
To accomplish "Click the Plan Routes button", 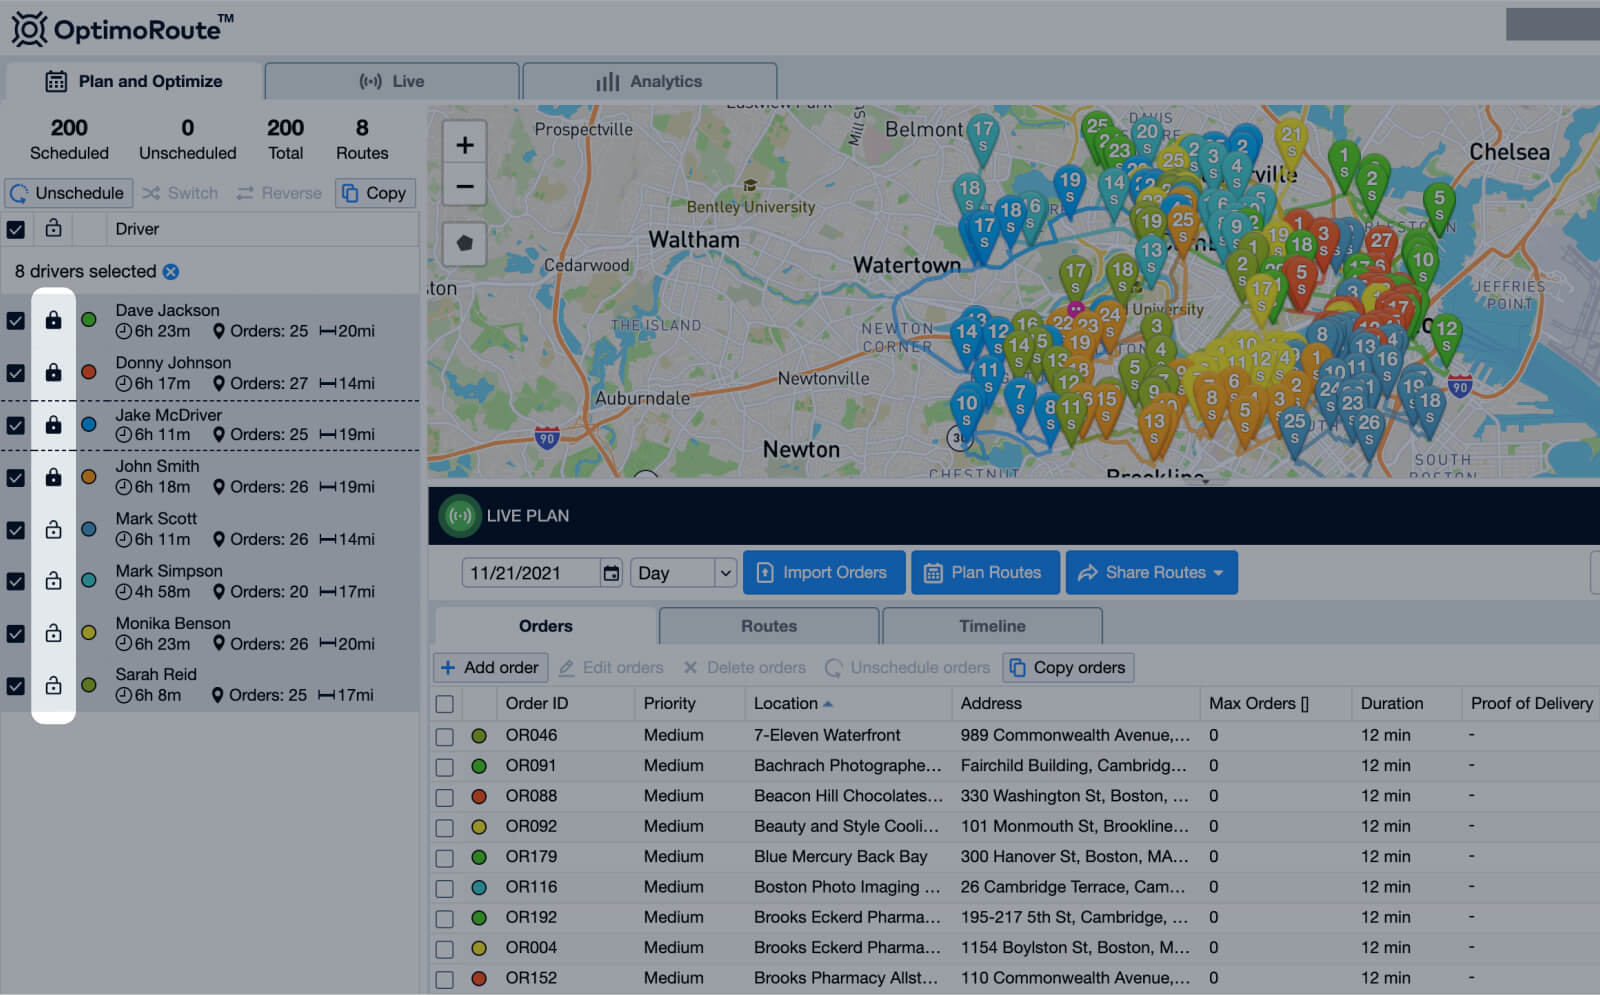I will pos(985,572).
